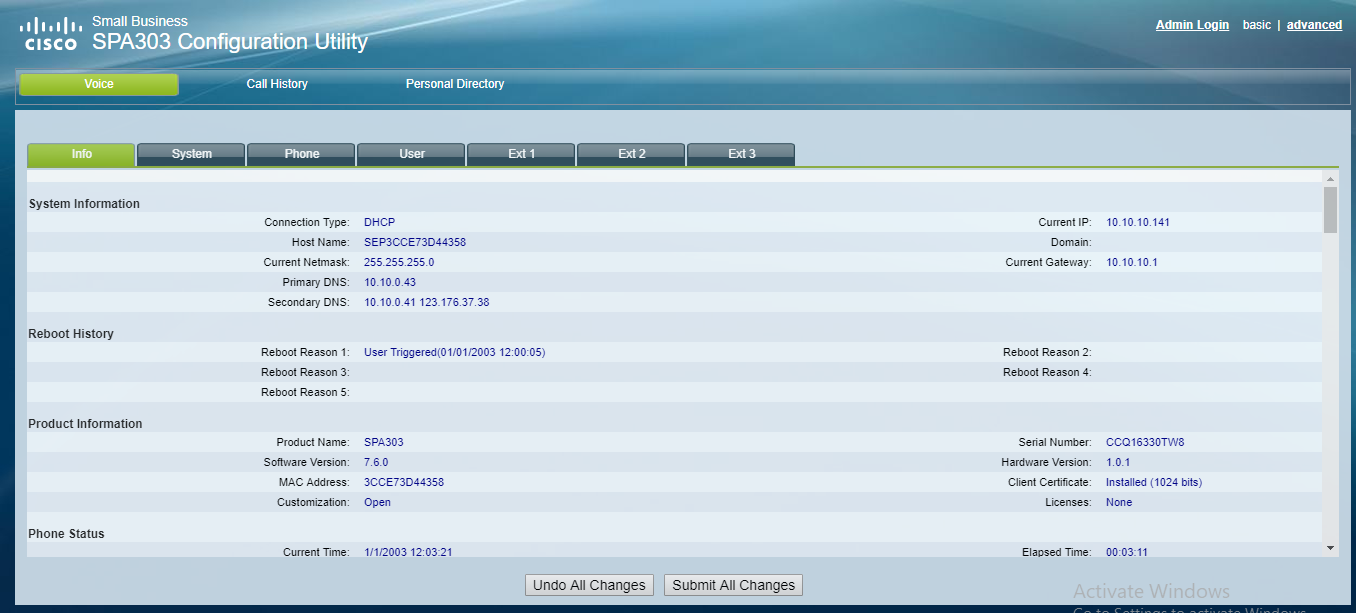Image resolution: width=1356 pixels, height=613 pixels.
Task: Select secondary DNS 10.10.0.41 123.176.37.38
Action: [427, 302]
